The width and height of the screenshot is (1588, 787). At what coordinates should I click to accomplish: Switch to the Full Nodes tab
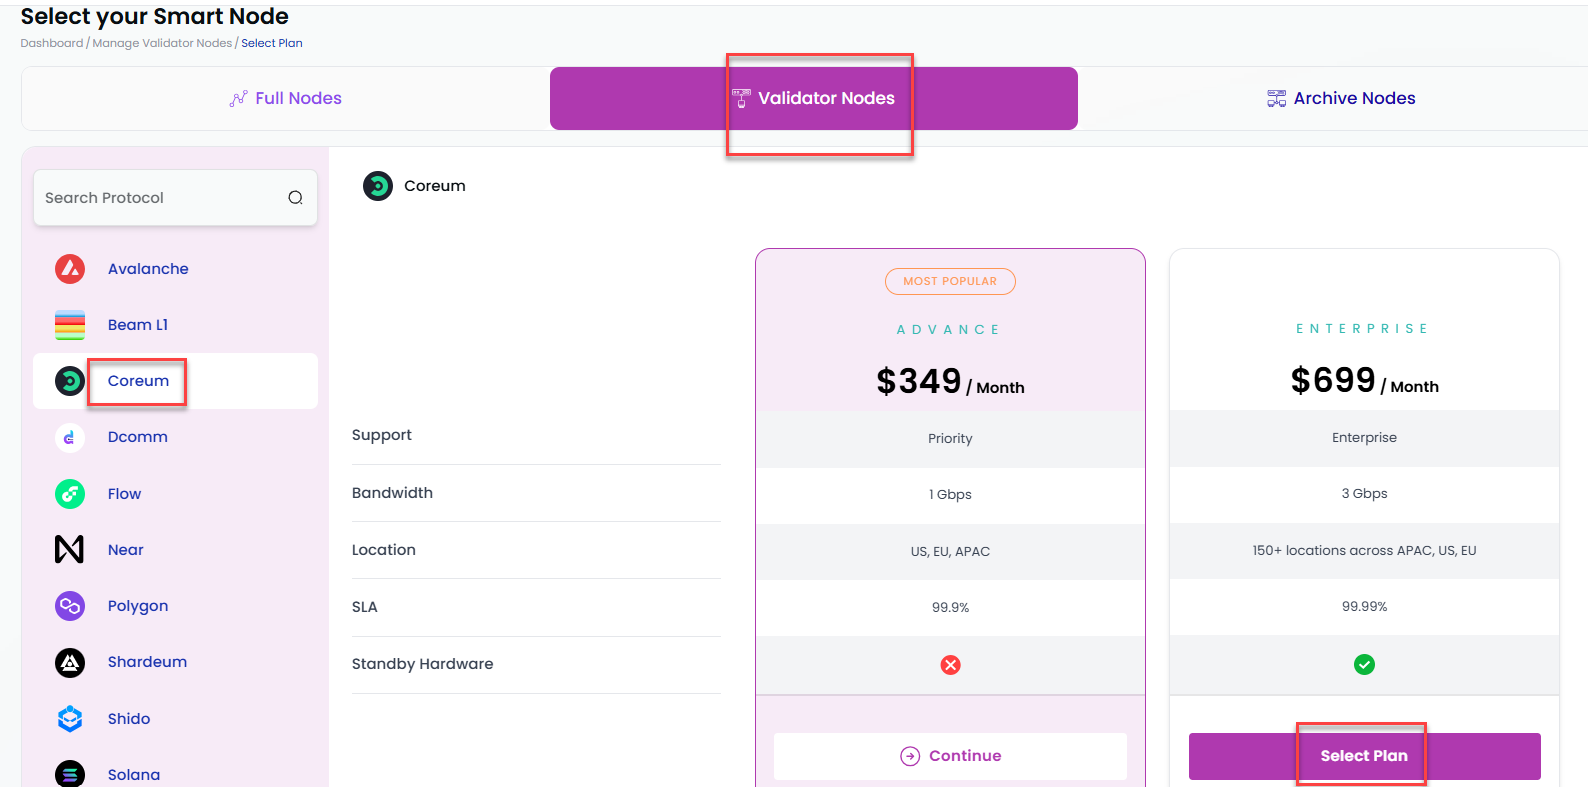286,98
